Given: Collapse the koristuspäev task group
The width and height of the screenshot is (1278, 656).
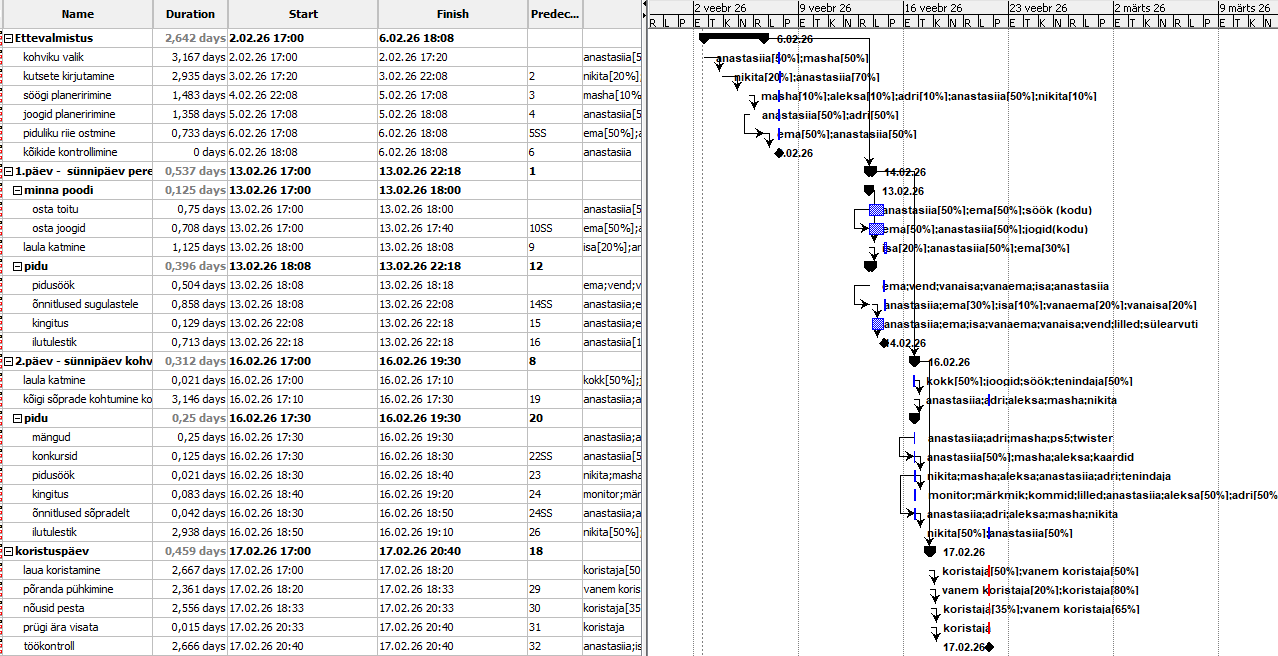Looking at the screenshot, I should coord(9,551).
